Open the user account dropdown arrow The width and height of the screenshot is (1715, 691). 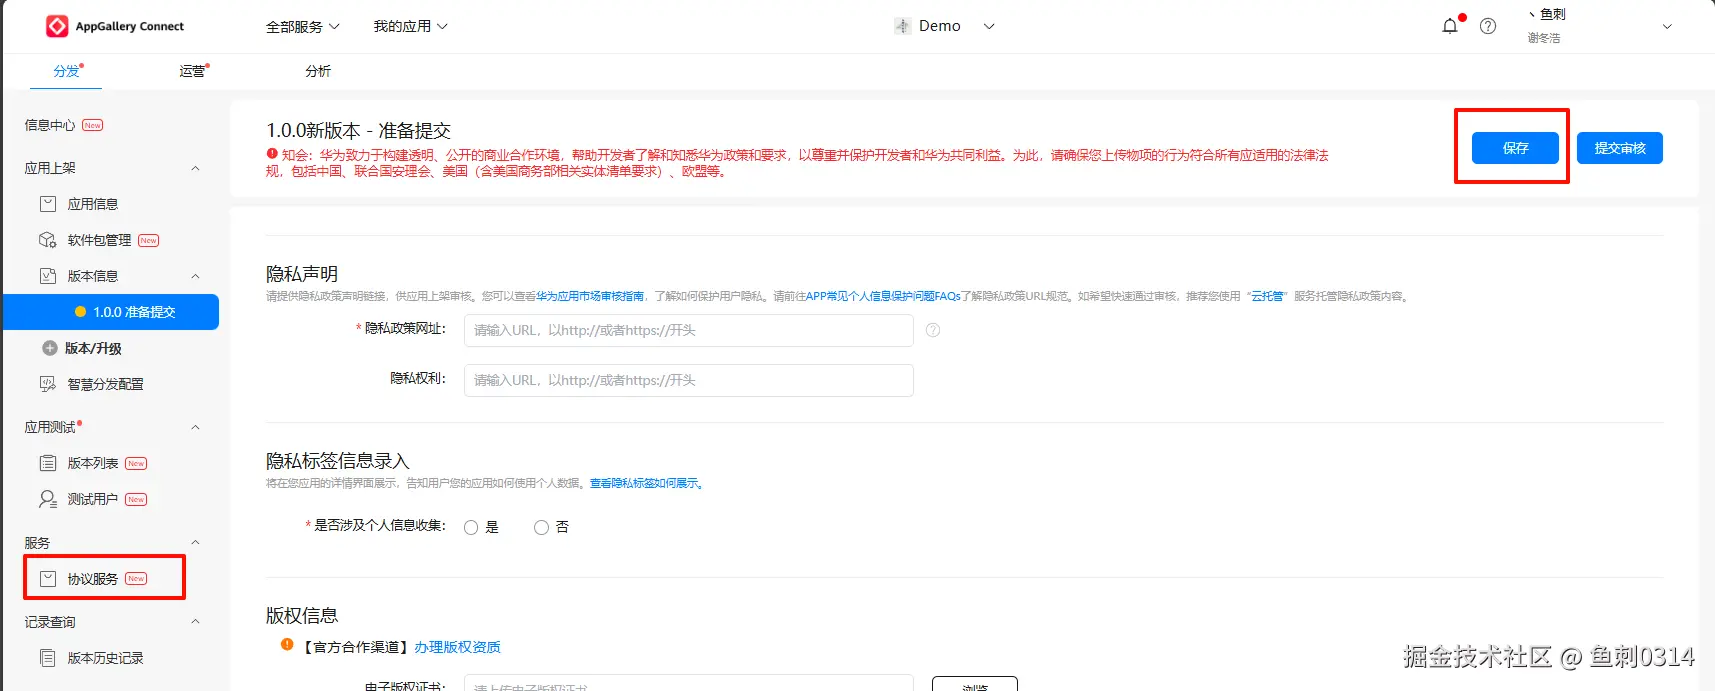[x=1667, y=27]
